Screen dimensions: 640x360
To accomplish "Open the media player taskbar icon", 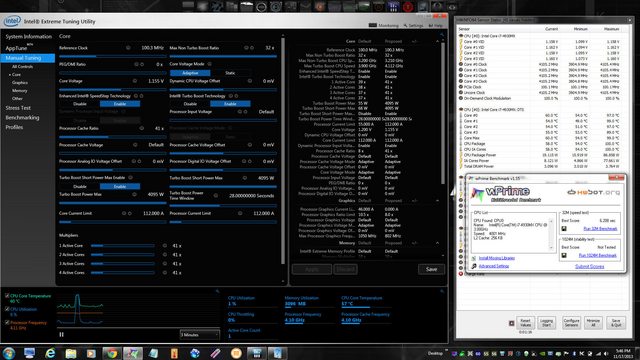I will [x=91, y=353].
